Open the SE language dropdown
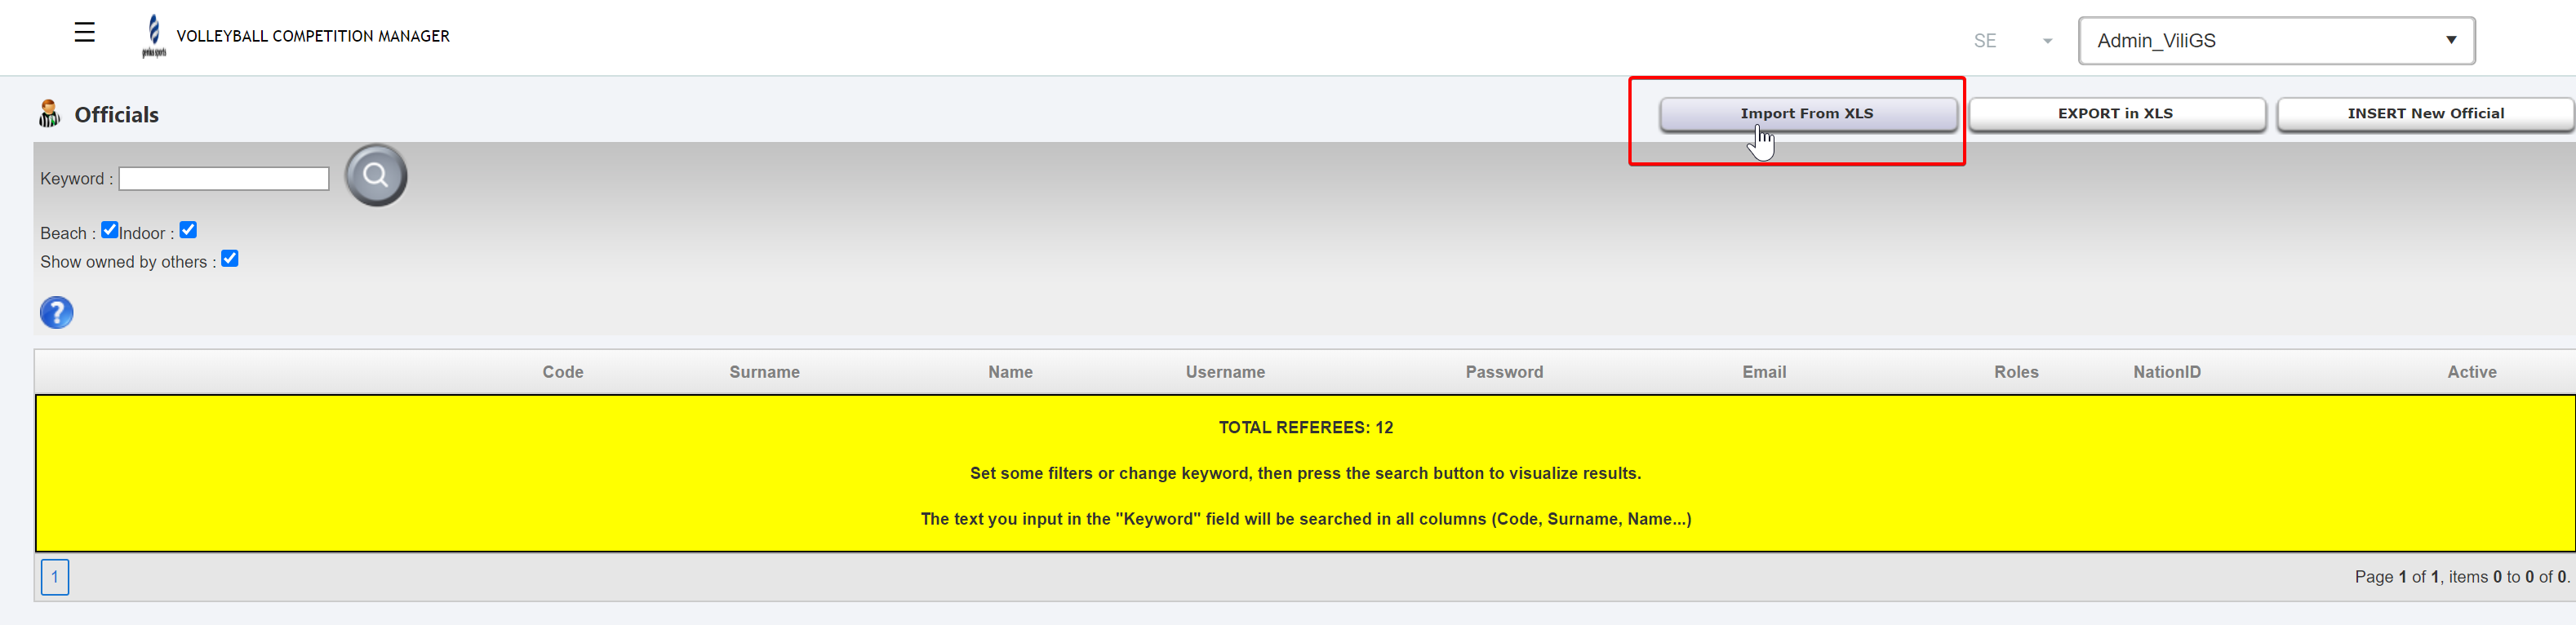The height and width of the screenshot is (625, 2576). coord(2012,41)
